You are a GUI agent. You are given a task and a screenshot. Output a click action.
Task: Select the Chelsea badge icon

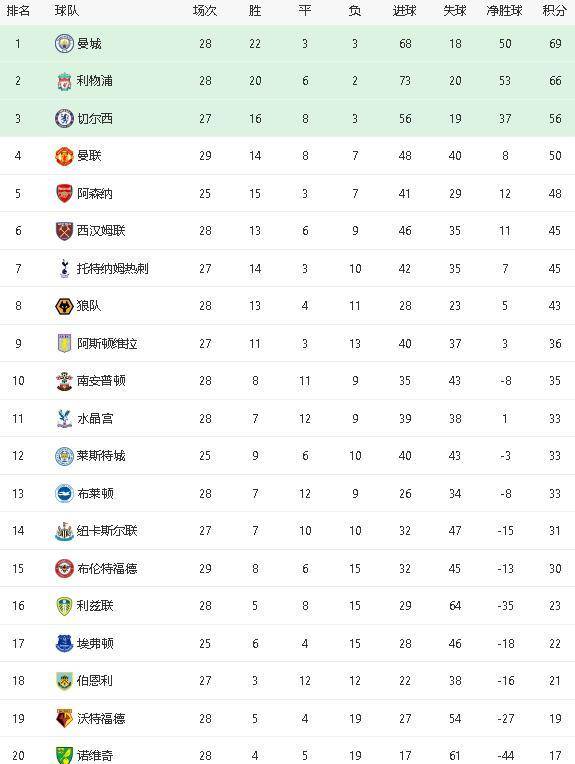[x=64, y=118]
